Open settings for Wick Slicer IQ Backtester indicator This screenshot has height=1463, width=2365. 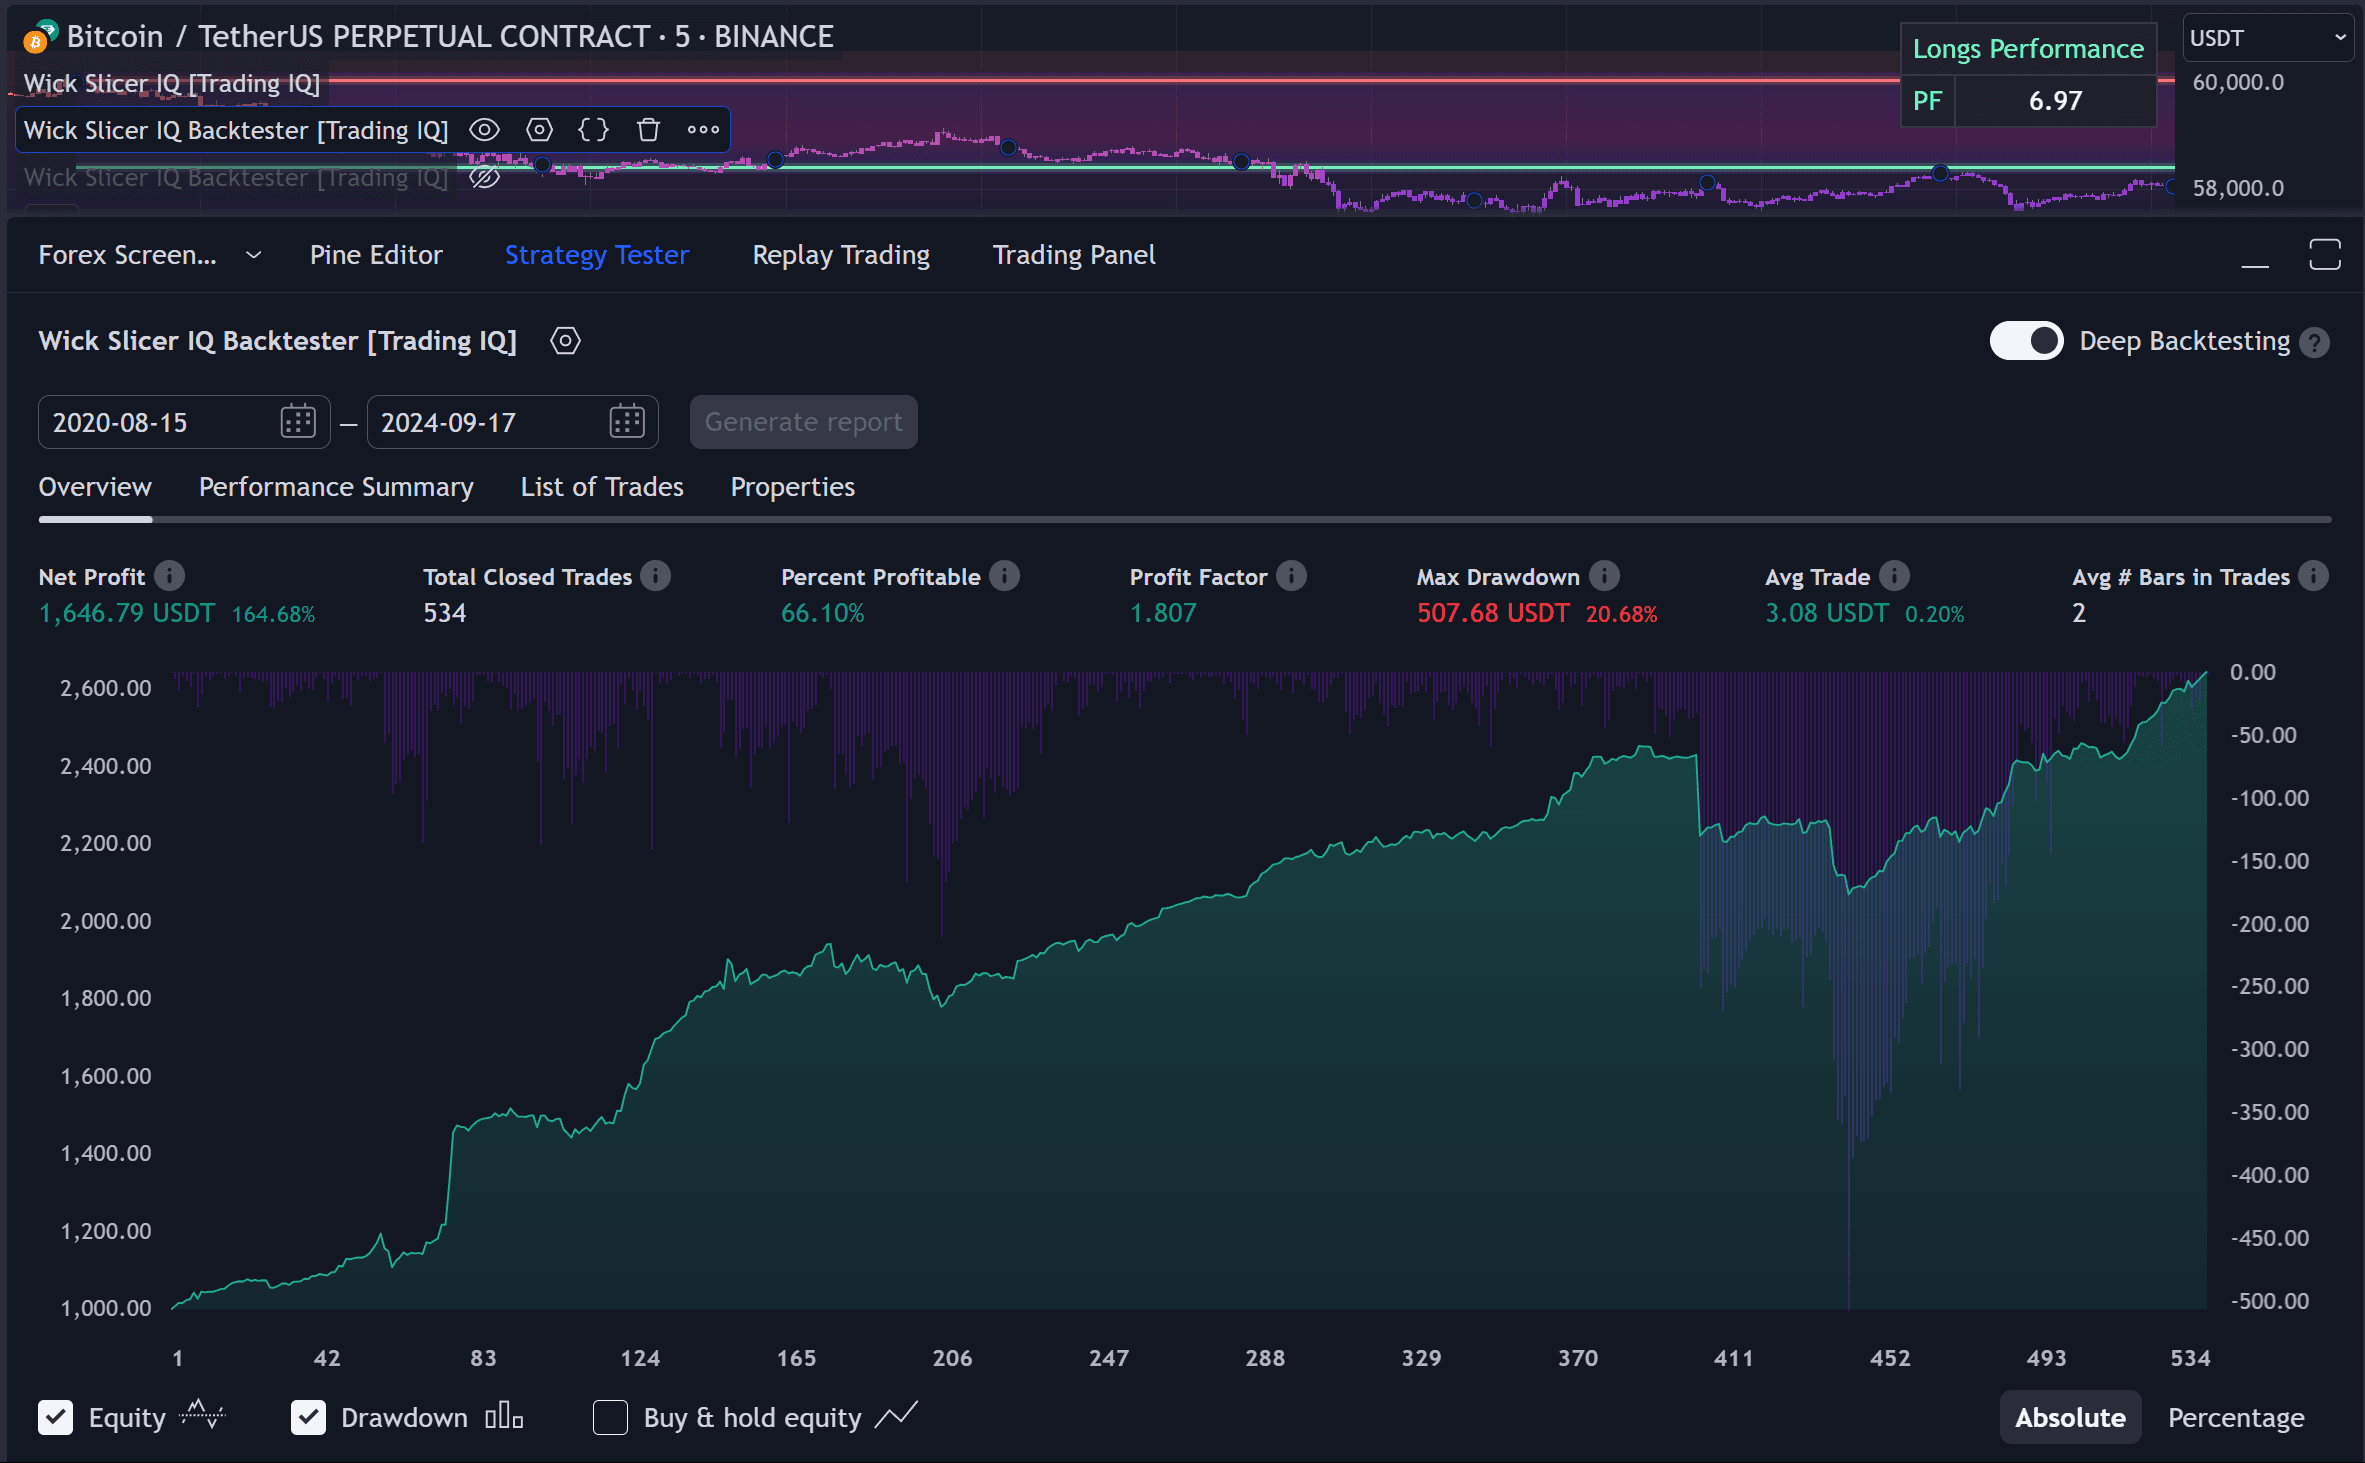pos(539,130)
